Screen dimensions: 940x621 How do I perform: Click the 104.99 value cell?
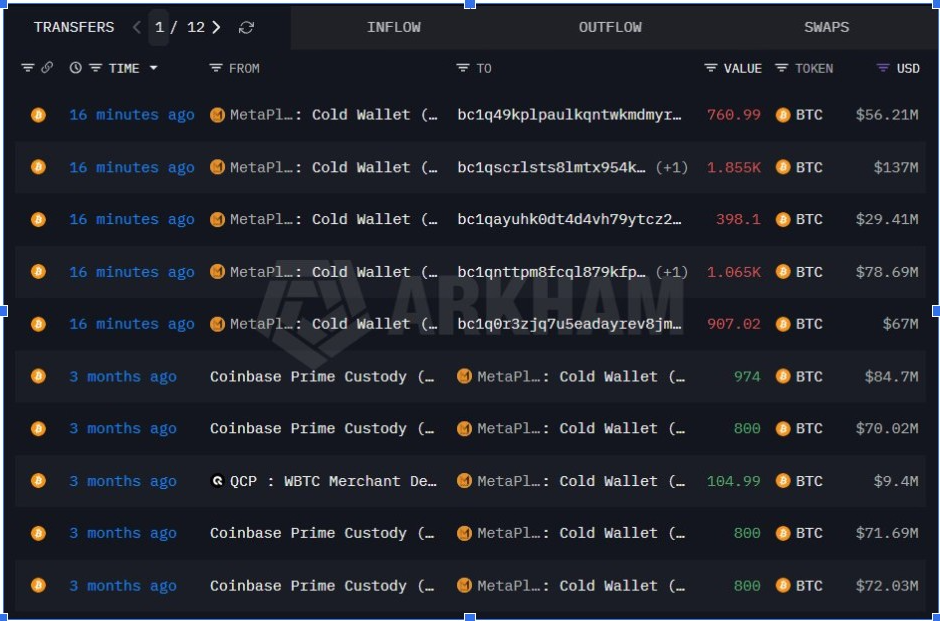click(734, 481)
